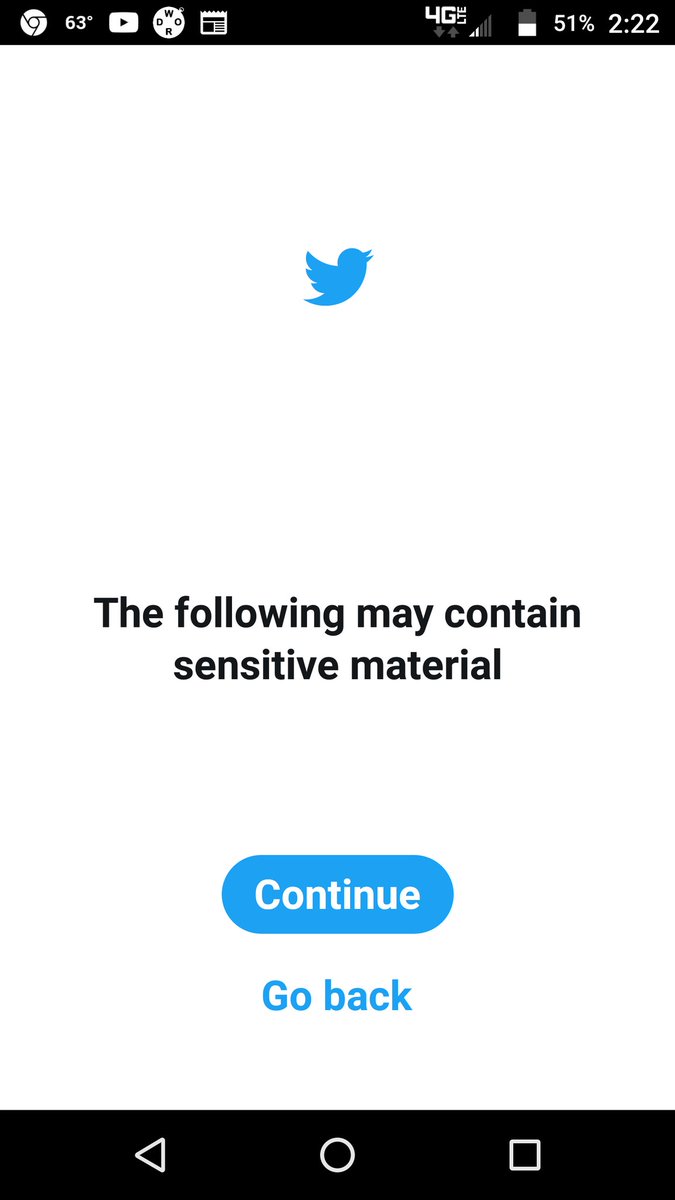This screenshot has height=1200, width=675.
Task: Tap the Android back navigation triangle
Action: point(150,1155)
